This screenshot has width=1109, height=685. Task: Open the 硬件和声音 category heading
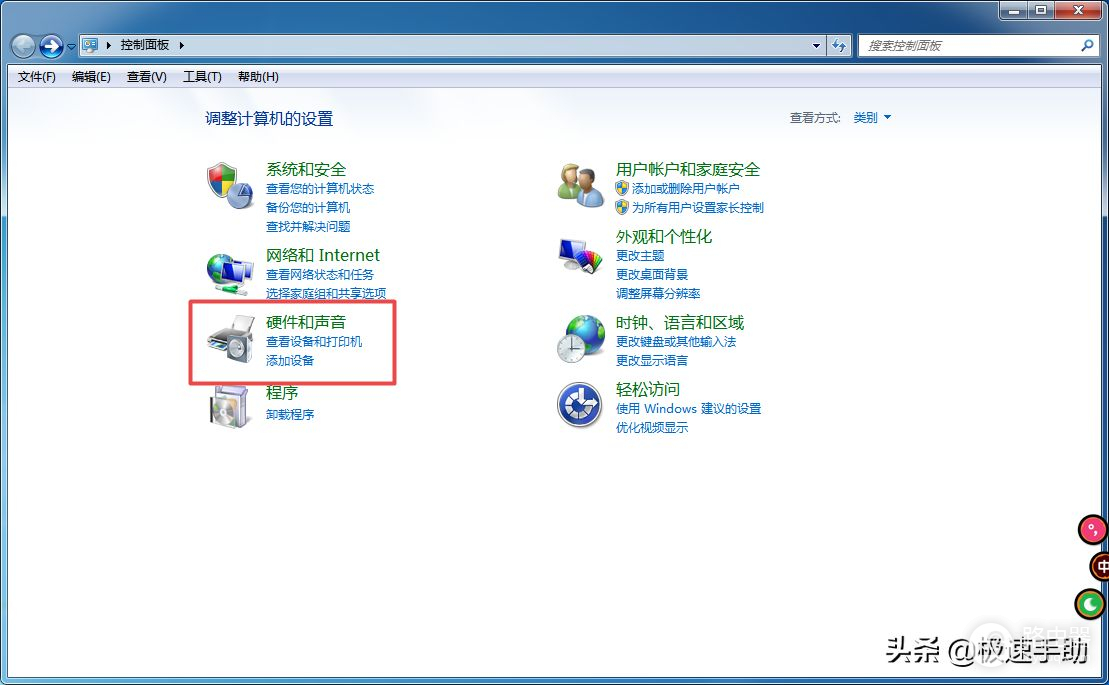click(306, 322)
